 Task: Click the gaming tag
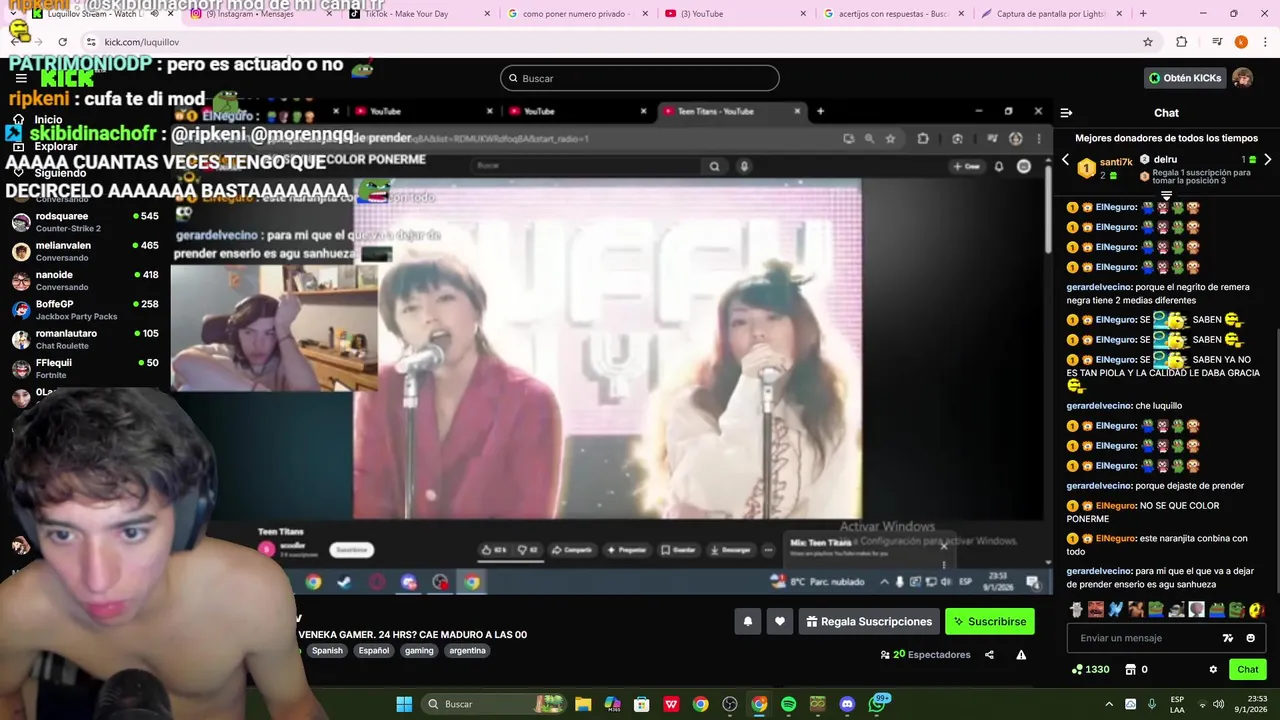tap(419, 650)
